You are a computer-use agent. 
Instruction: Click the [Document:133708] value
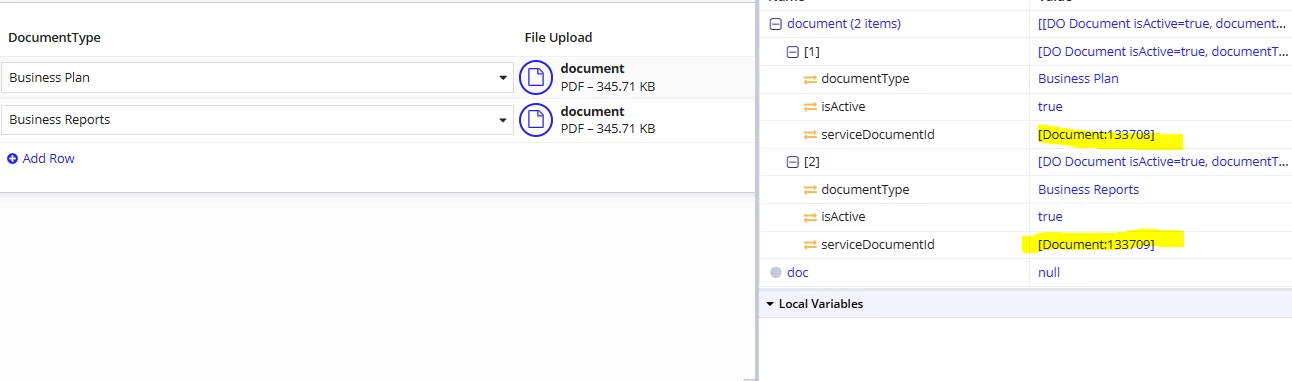[1096, 135]
